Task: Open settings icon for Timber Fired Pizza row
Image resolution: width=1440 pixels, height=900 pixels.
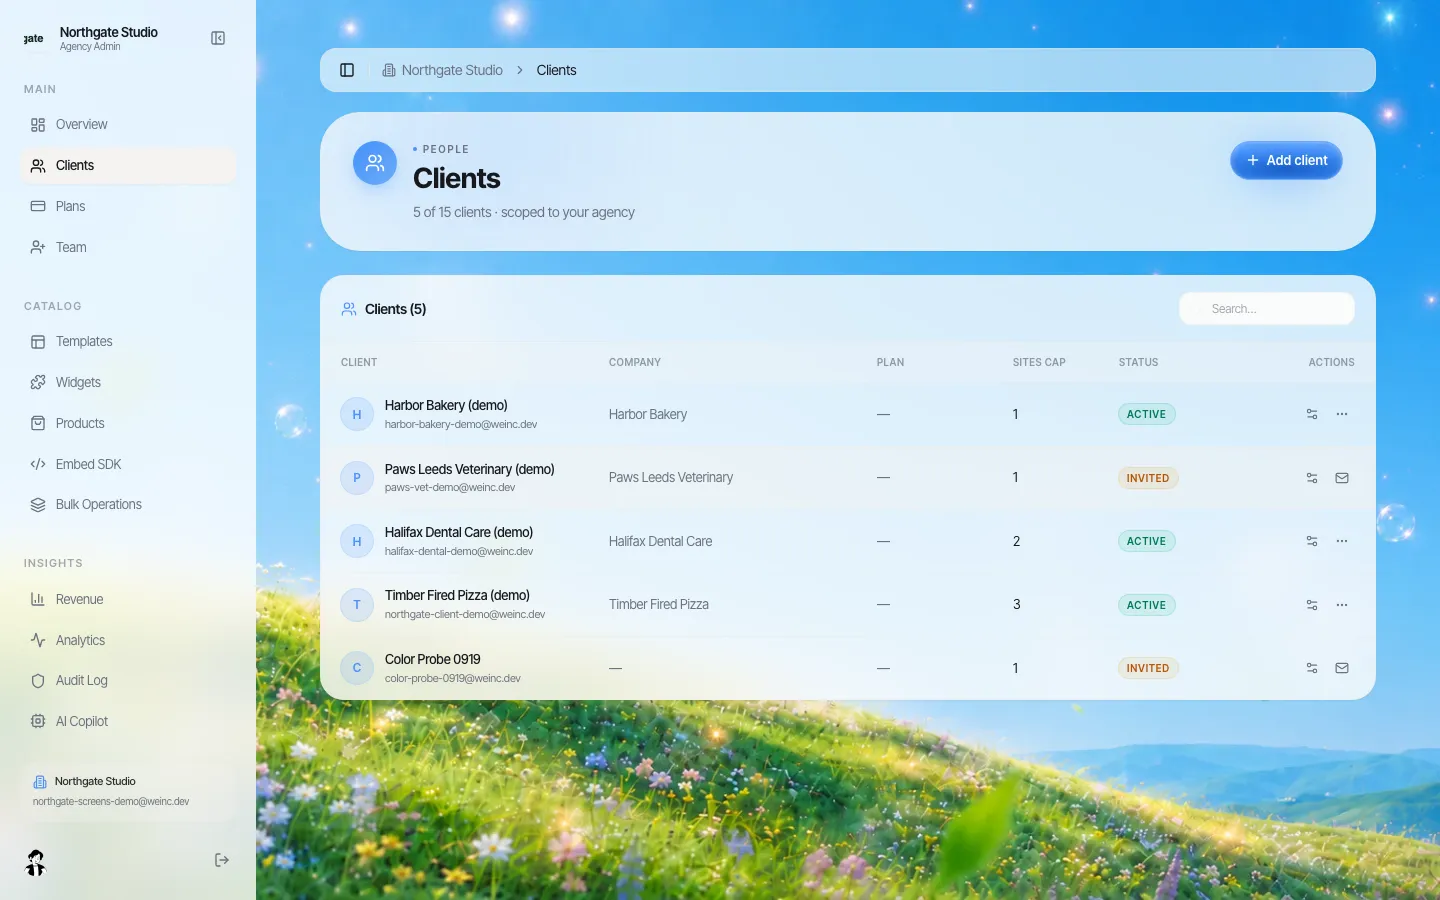Action: click(x=1312, y=605)
